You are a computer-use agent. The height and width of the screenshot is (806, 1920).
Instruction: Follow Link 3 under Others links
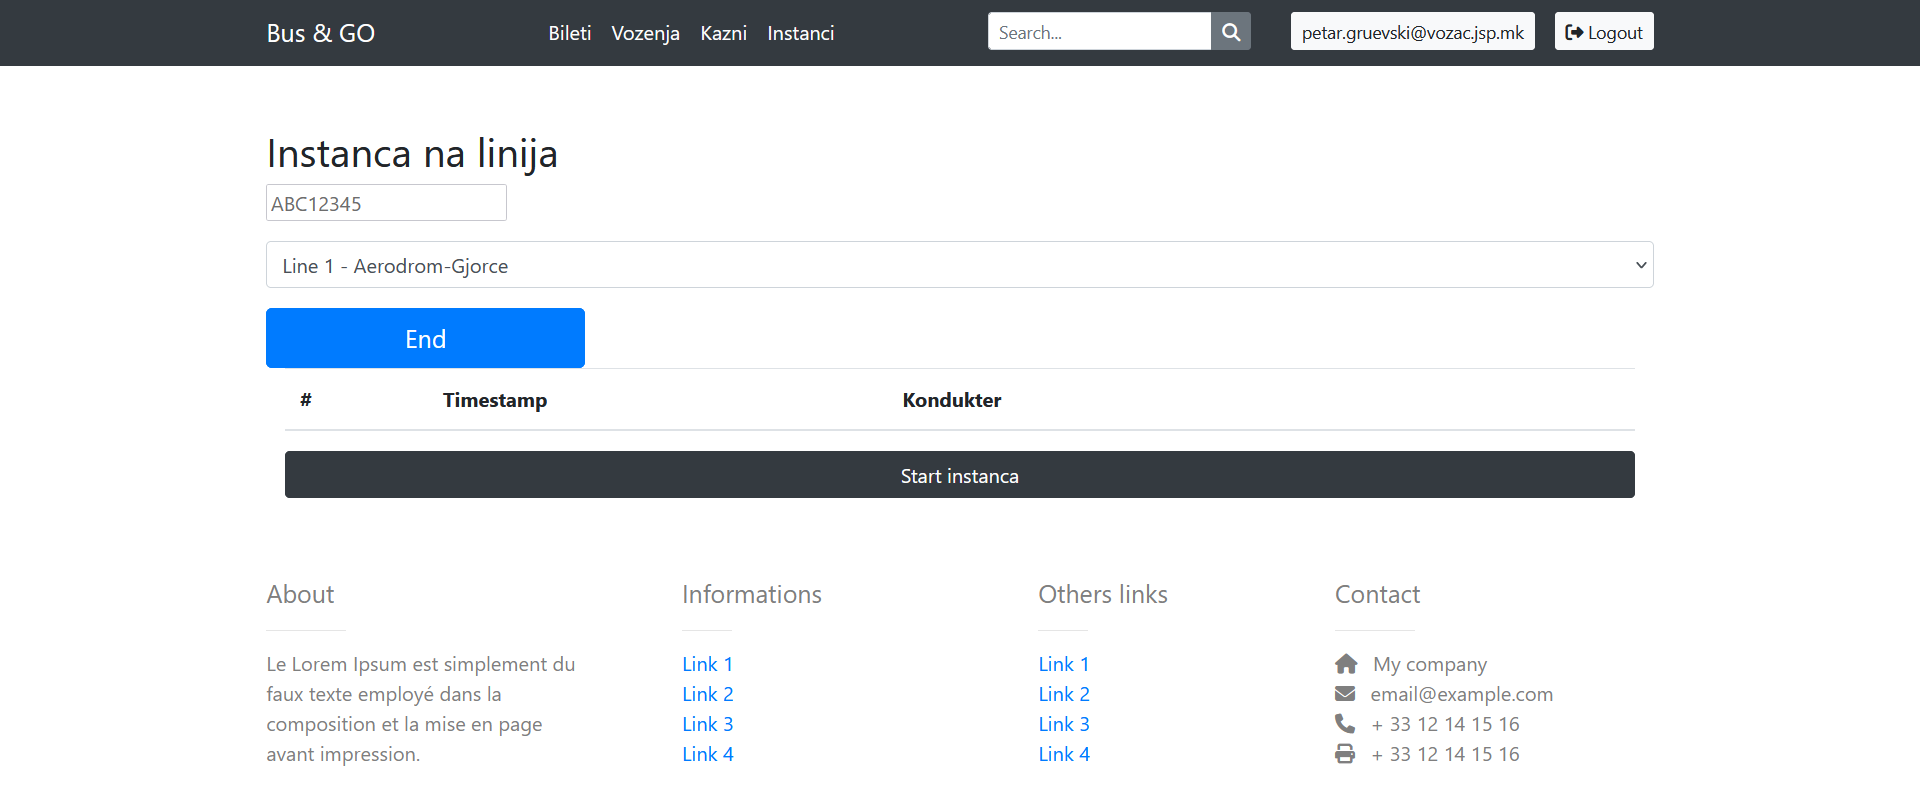click(1063, 724)
